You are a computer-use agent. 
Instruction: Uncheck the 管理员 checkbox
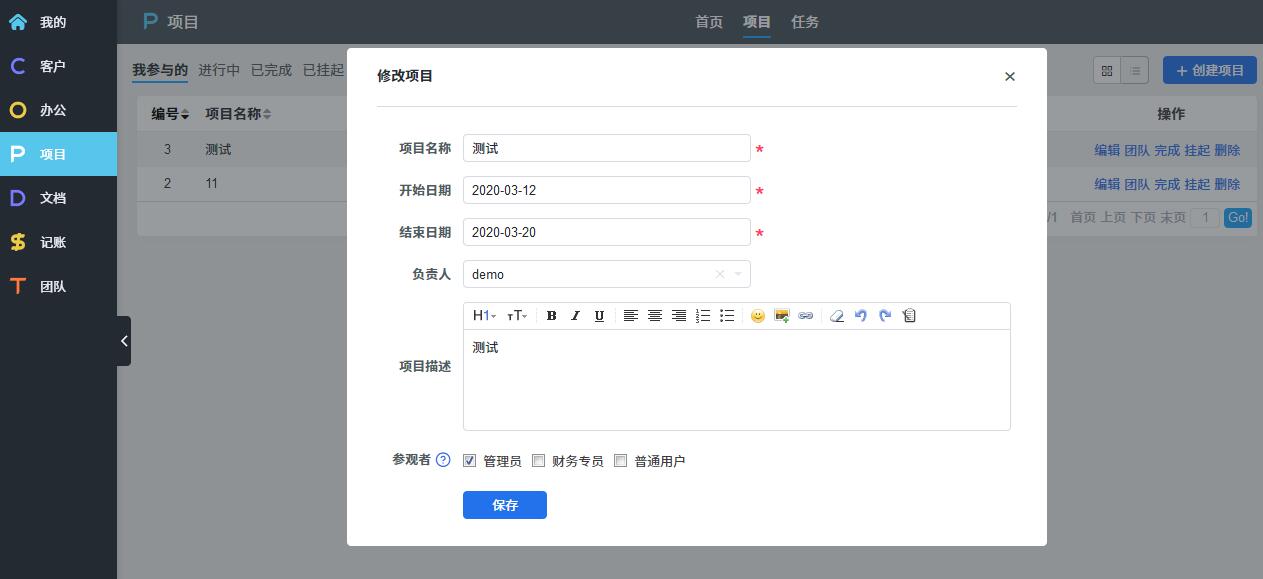(x=470, y=461)
